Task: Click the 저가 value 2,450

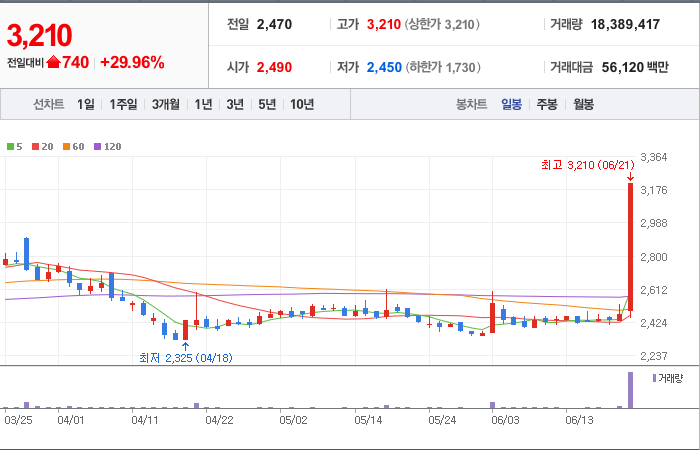Action: (x=384, y=67)
